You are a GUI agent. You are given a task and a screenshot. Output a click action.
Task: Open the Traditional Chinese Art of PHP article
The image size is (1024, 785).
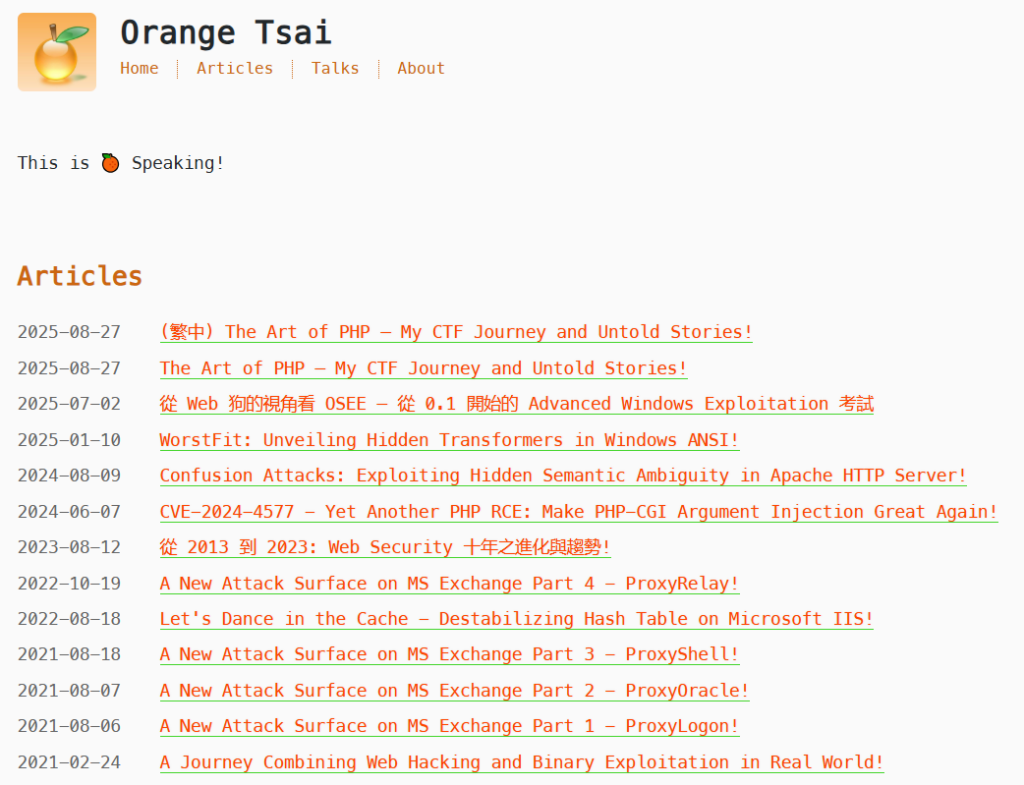(x=456, y=332)
